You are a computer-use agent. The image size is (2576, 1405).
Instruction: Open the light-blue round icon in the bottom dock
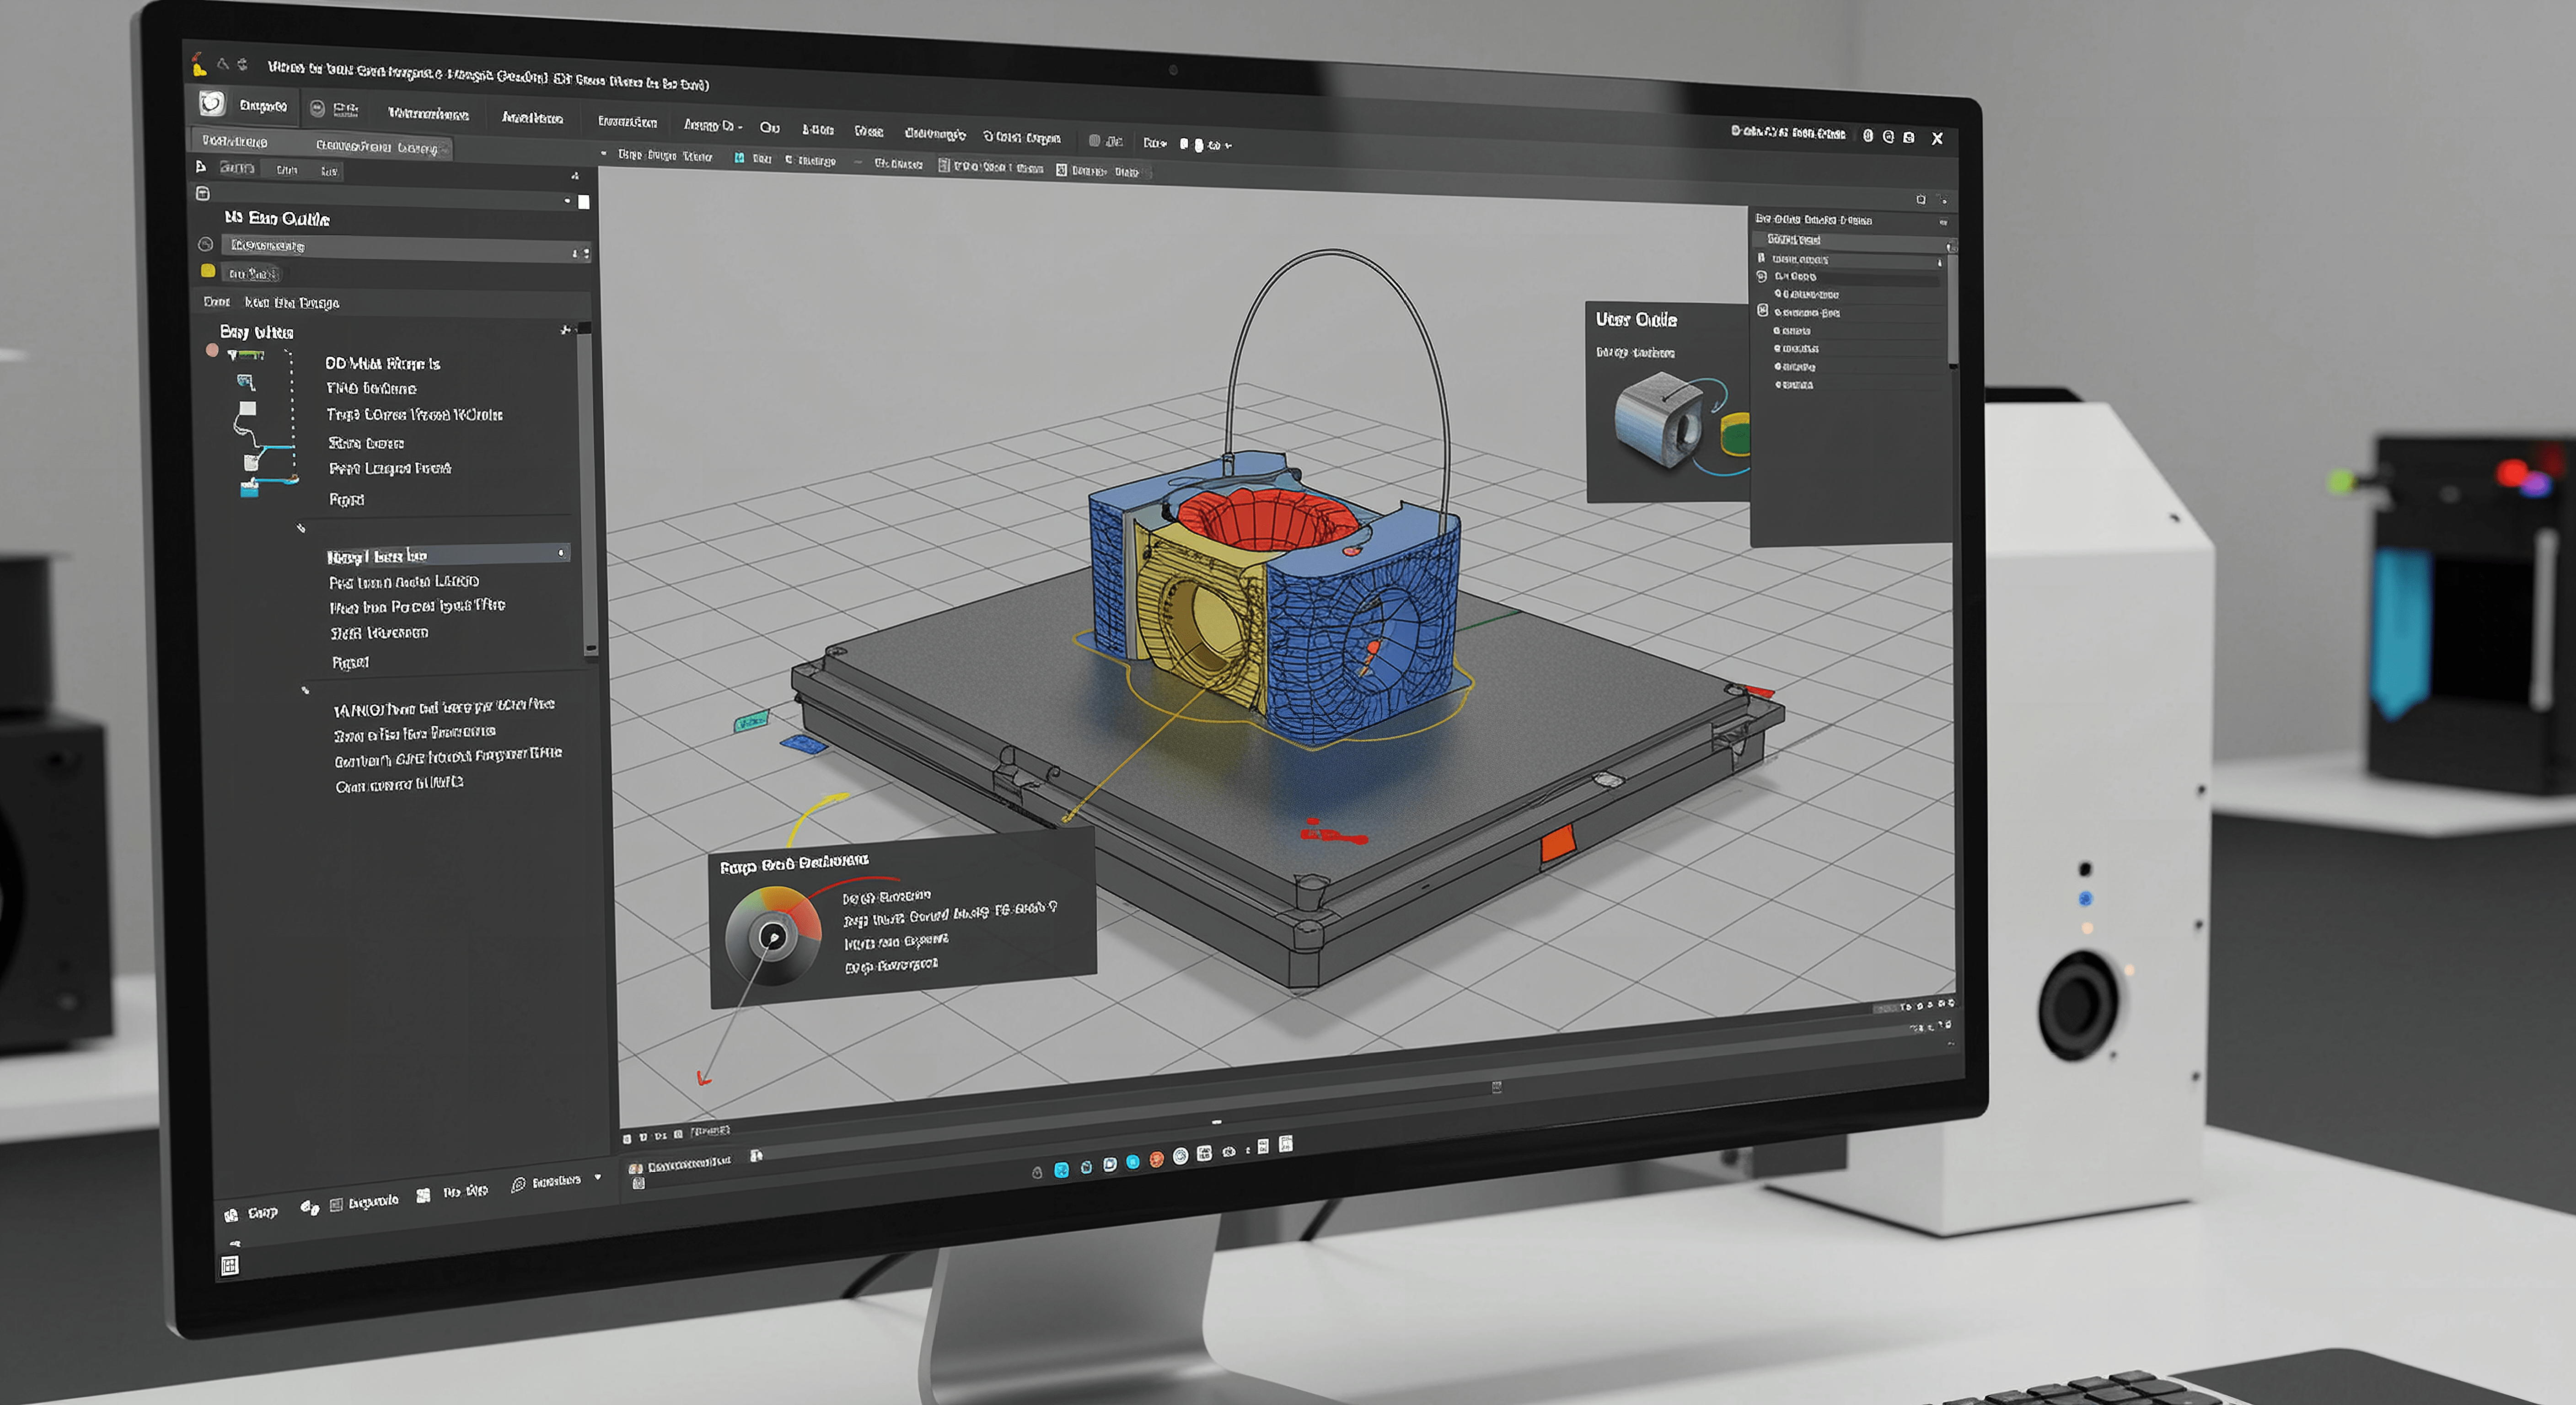1133,1162
